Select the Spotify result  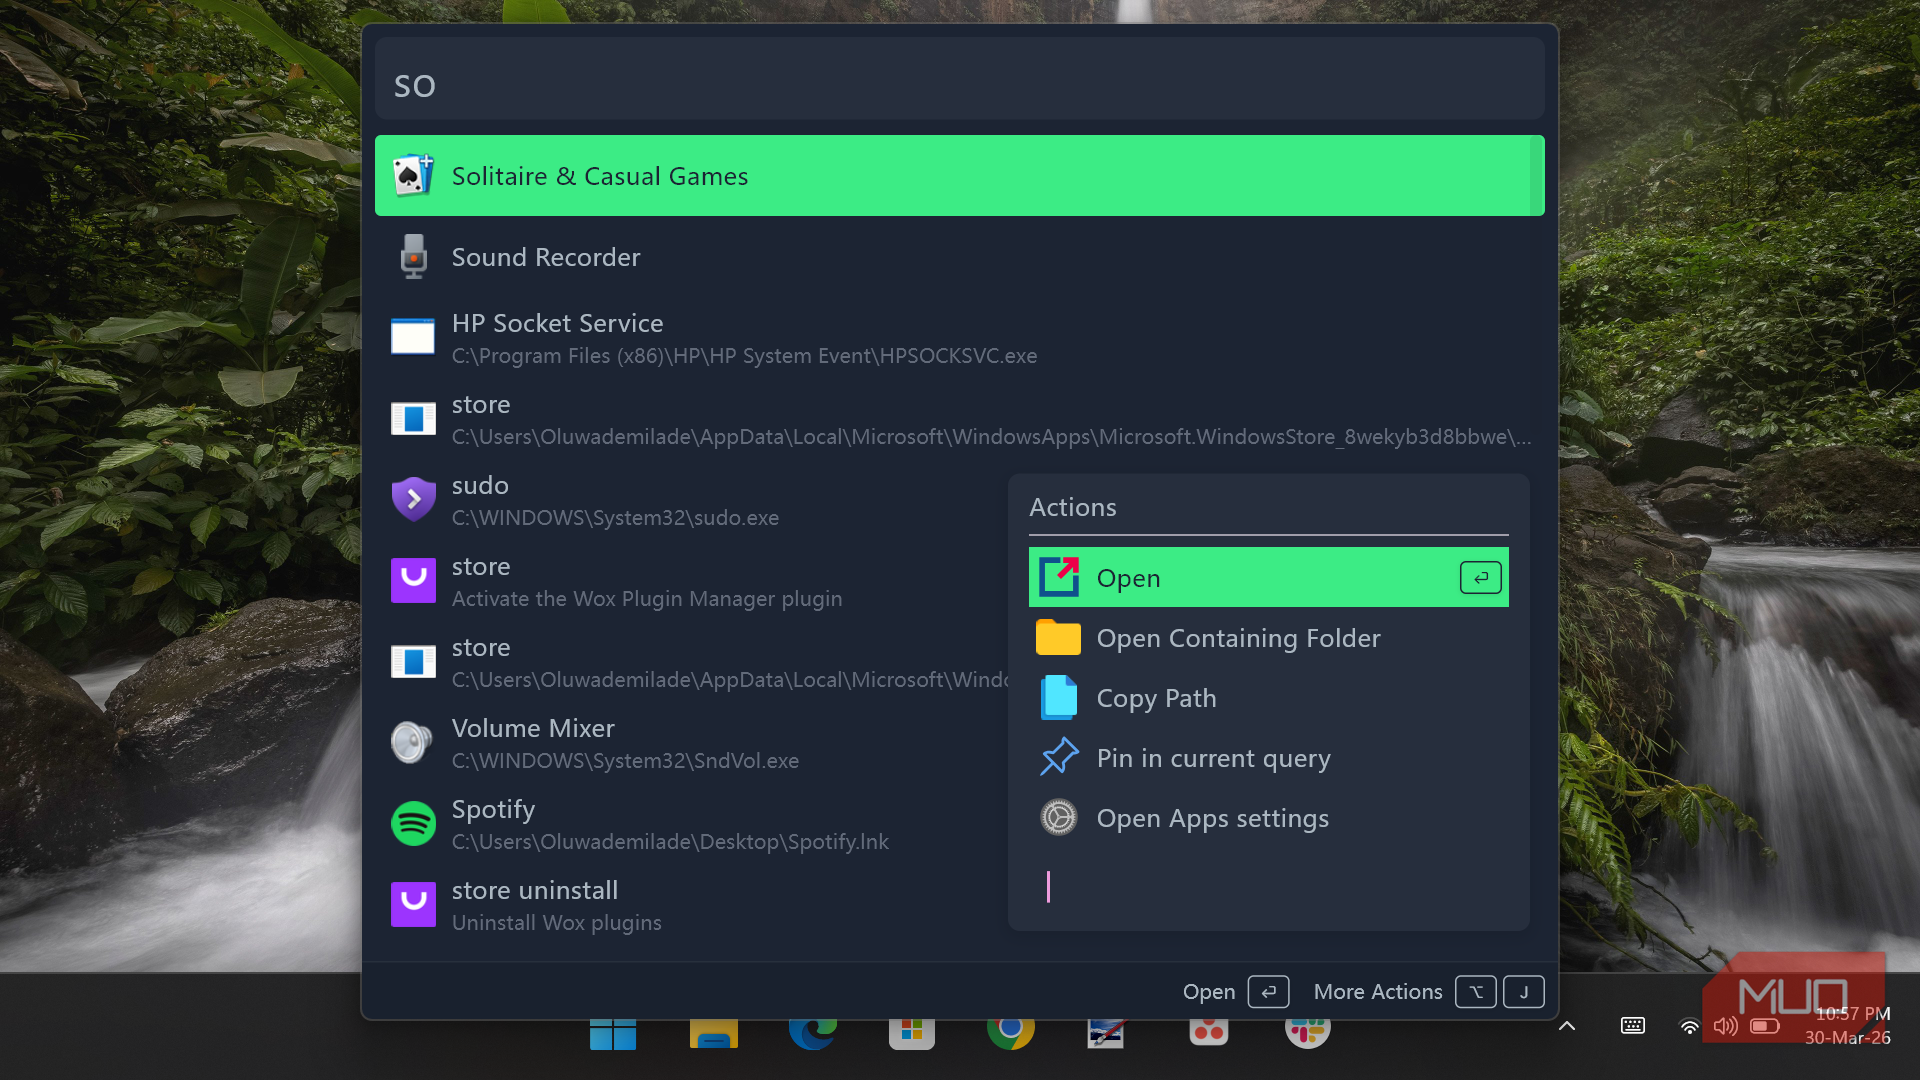tap(690, 824)
